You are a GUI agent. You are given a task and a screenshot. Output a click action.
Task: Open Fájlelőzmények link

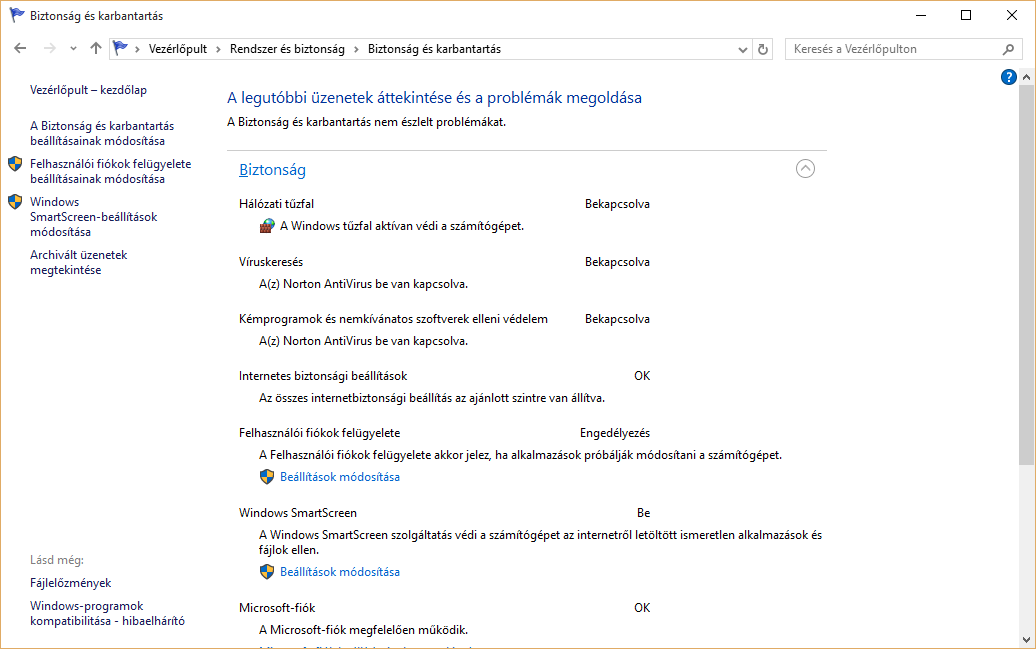pos(71,583)
